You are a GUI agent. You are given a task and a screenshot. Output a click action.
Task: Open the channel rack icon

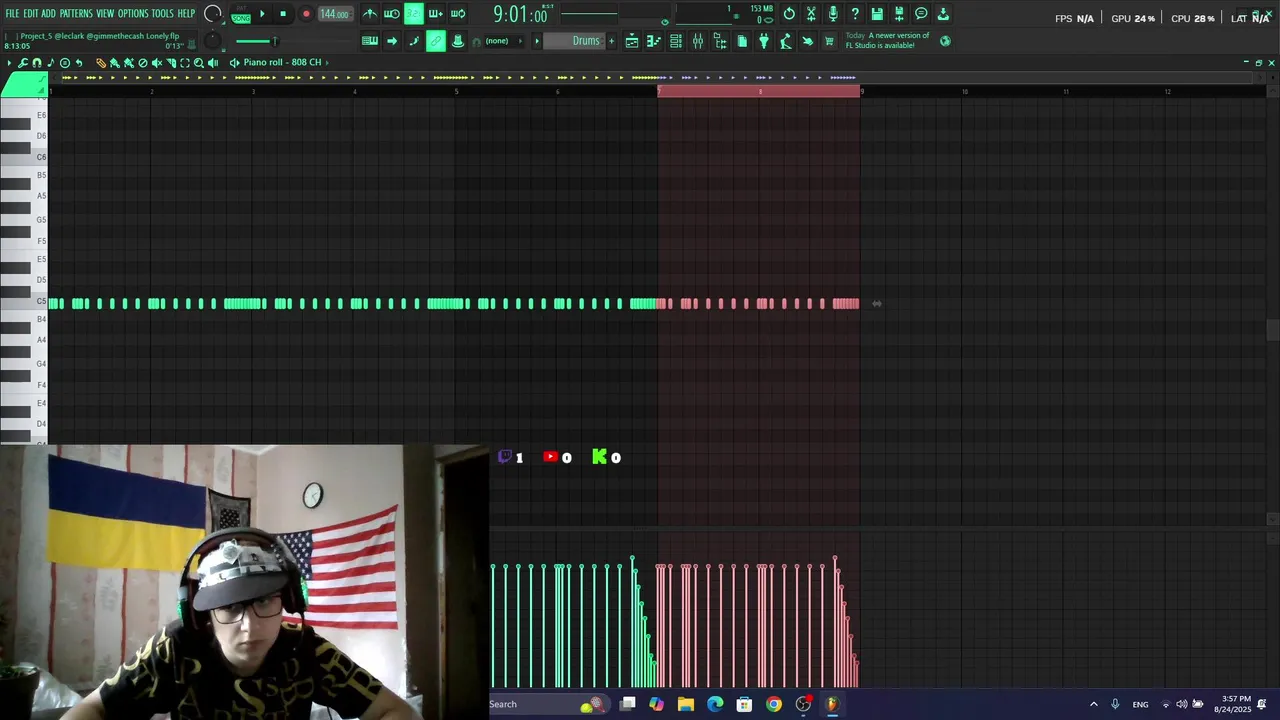676,41
